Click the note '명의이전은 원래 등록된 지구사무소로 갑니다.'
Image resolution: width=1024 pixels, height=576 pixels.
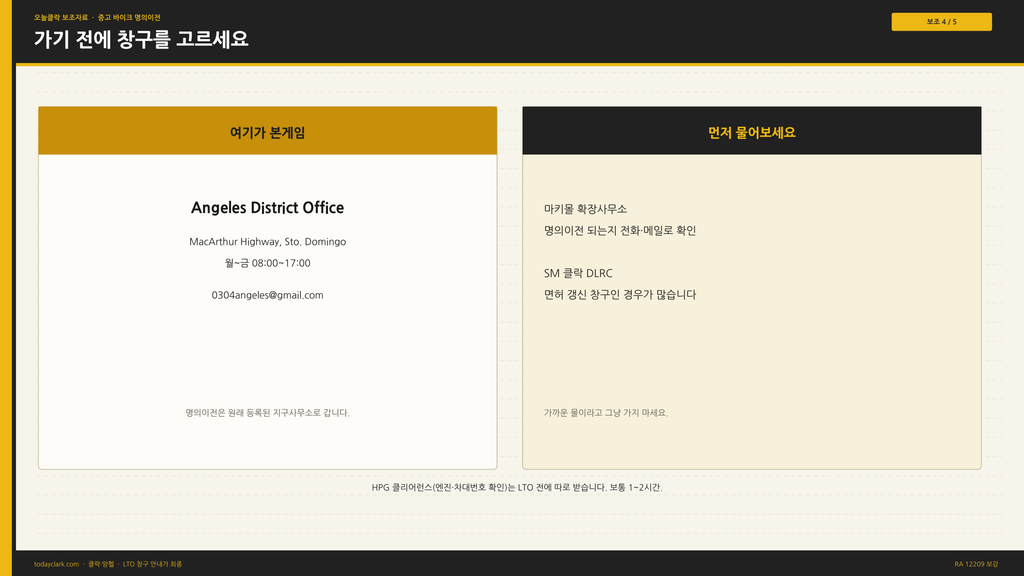268,413
